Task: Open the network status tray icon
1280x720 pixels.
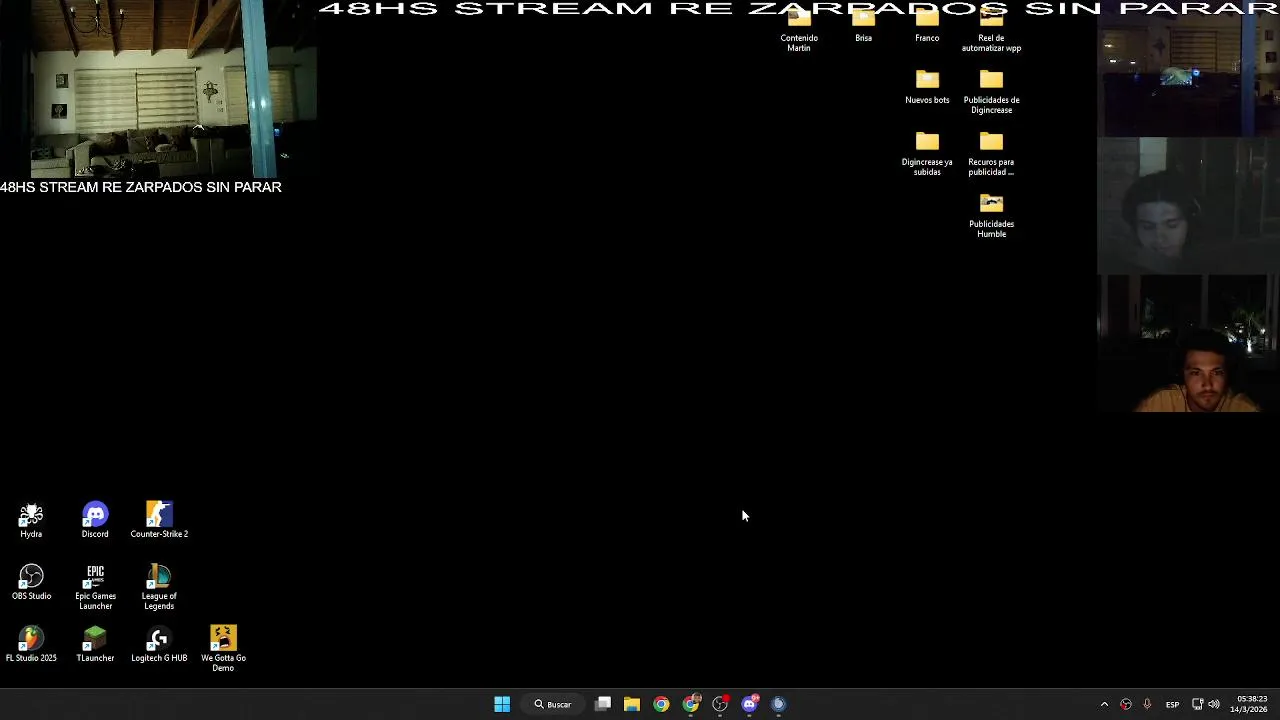Action: (1197, 704)
